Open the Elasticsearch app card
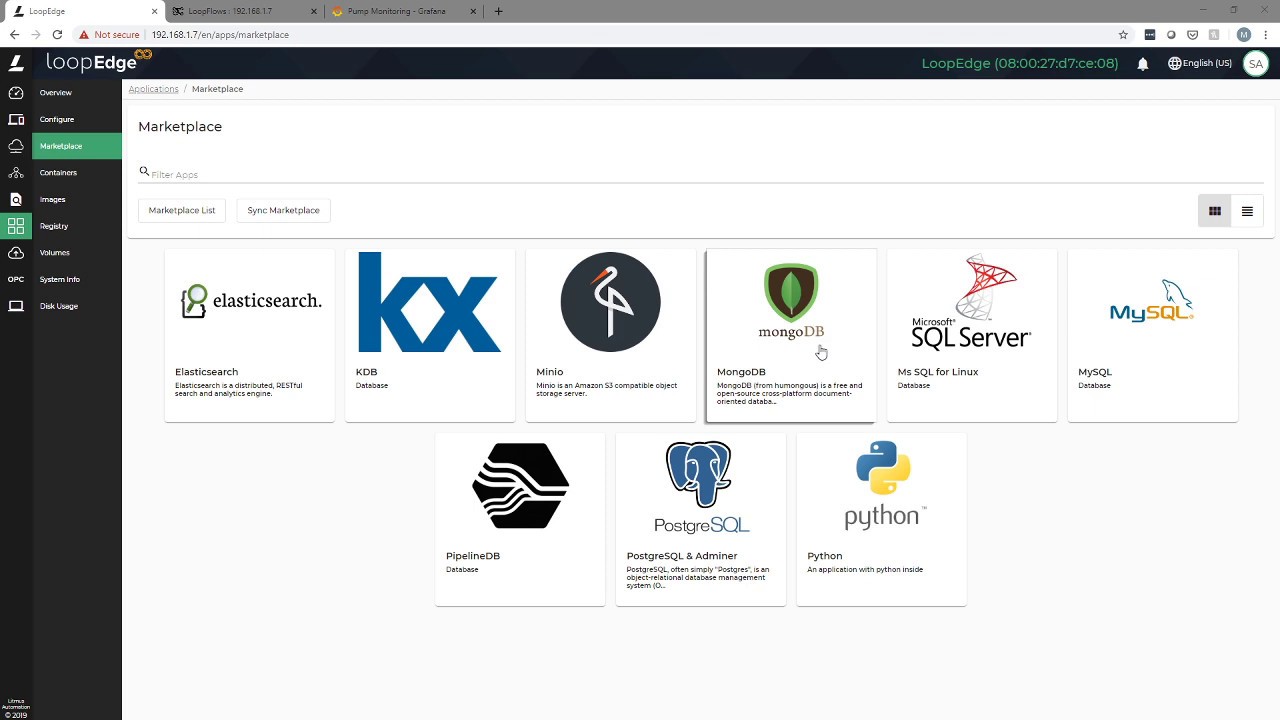This screenshot has width=1280, height=720. click(x=250, y=336)
